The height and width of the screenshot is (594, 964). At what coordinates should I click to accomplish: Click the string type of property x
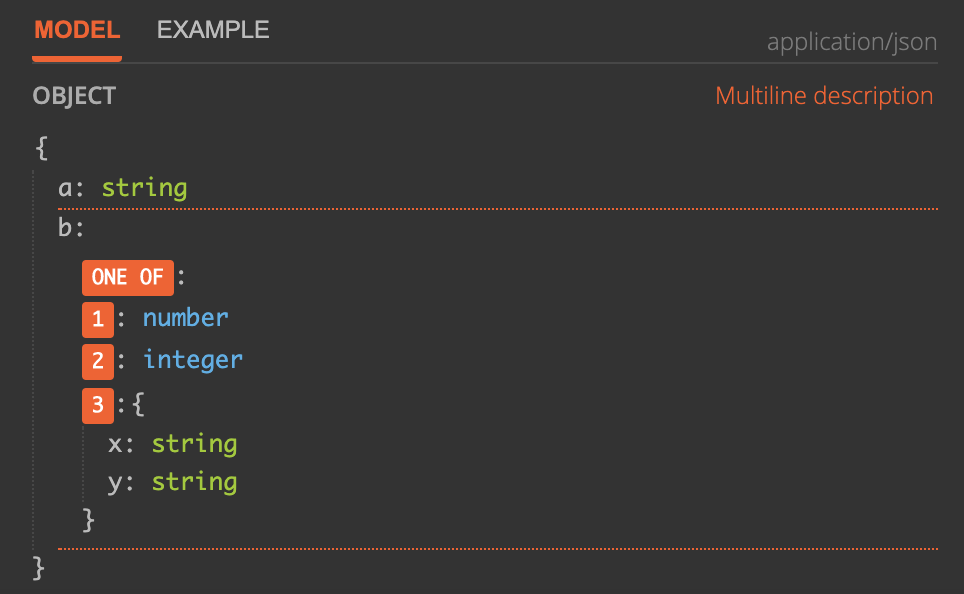coord(194,443)
